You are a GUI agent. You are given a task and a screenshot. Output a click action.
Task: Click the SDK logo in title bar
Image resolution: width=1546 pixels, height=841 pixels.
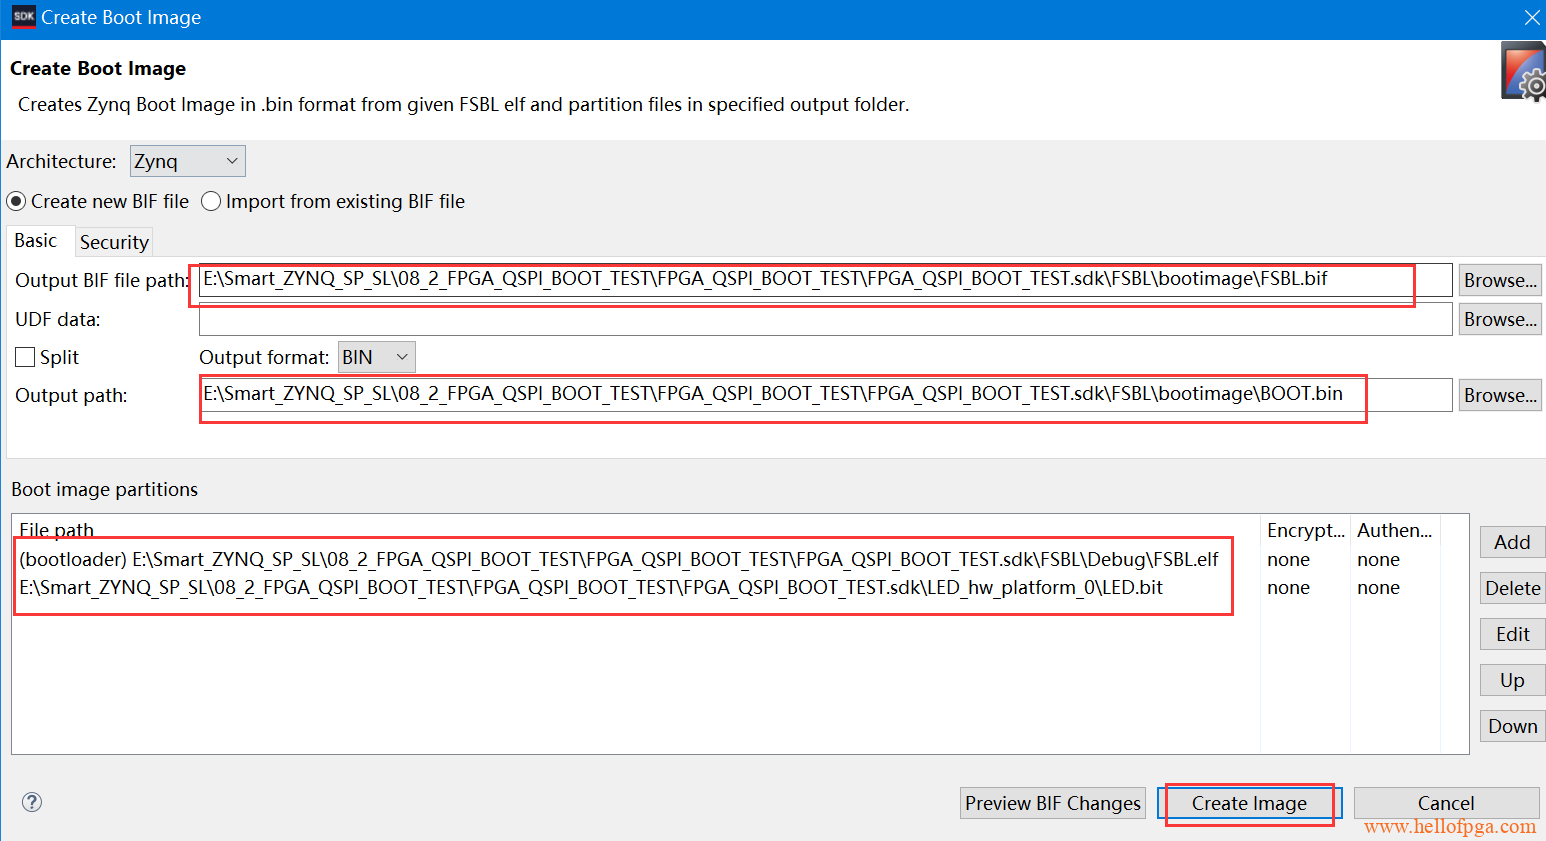(23, 17)
